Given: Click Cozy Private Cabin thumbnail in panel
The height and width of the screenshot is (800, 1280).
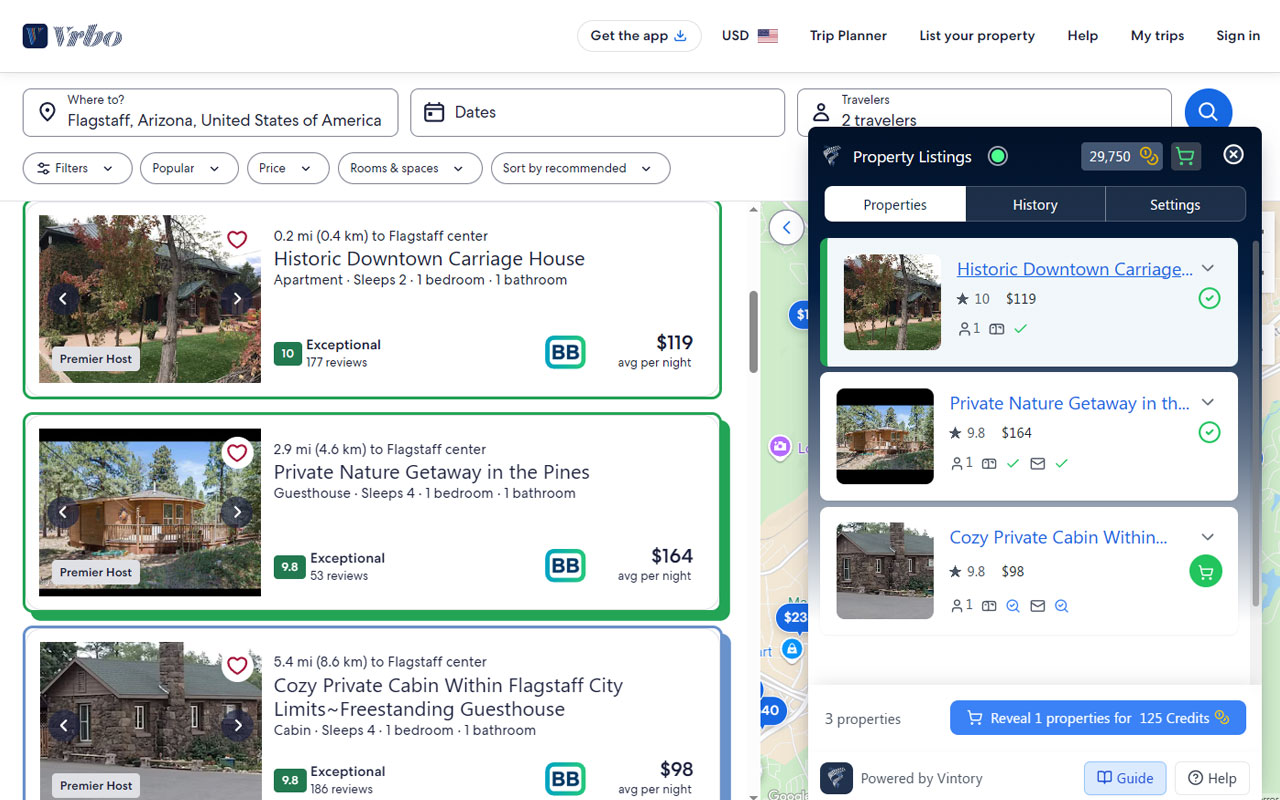Looking at the screenshot, I should click(885, 571).
